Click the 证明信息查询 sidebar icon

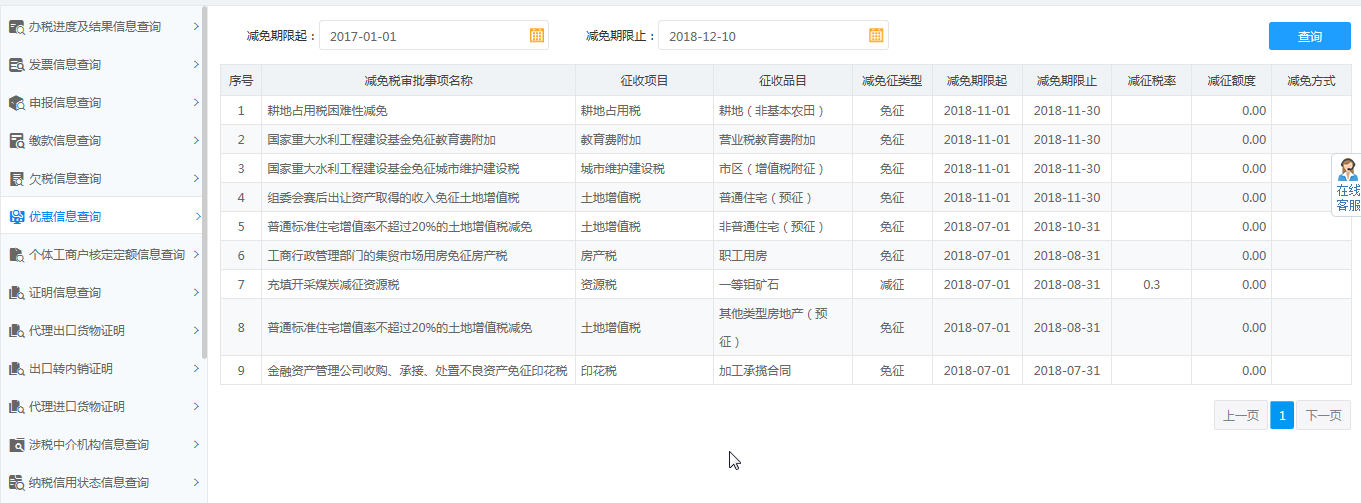point(16,293)
